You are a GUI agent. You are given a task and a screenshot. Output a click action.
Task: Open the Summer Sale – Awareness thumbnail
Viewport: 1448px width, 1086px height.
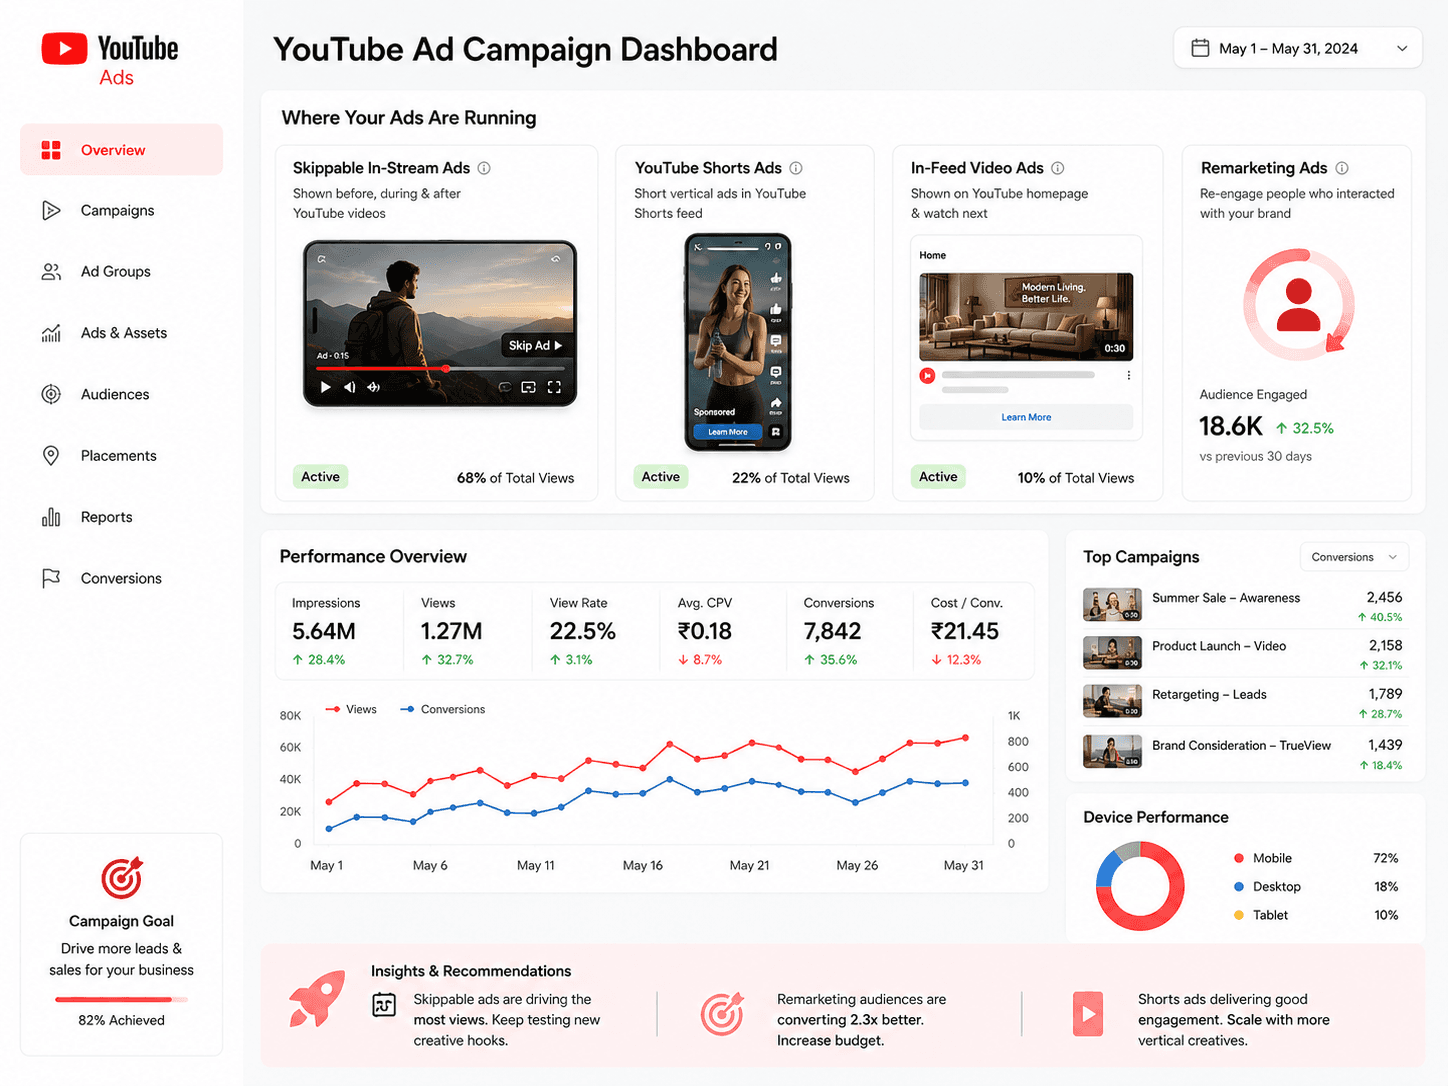tap(1112, 605)
